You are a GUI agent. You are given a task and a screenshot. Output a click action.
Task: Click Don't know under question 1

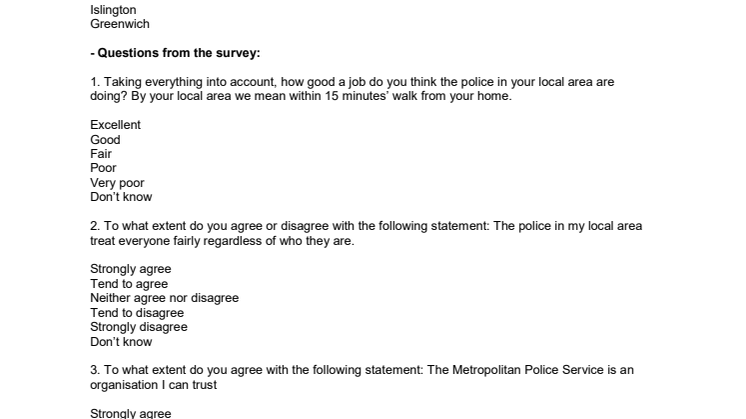pyautogui.click(x=121, y=197)
